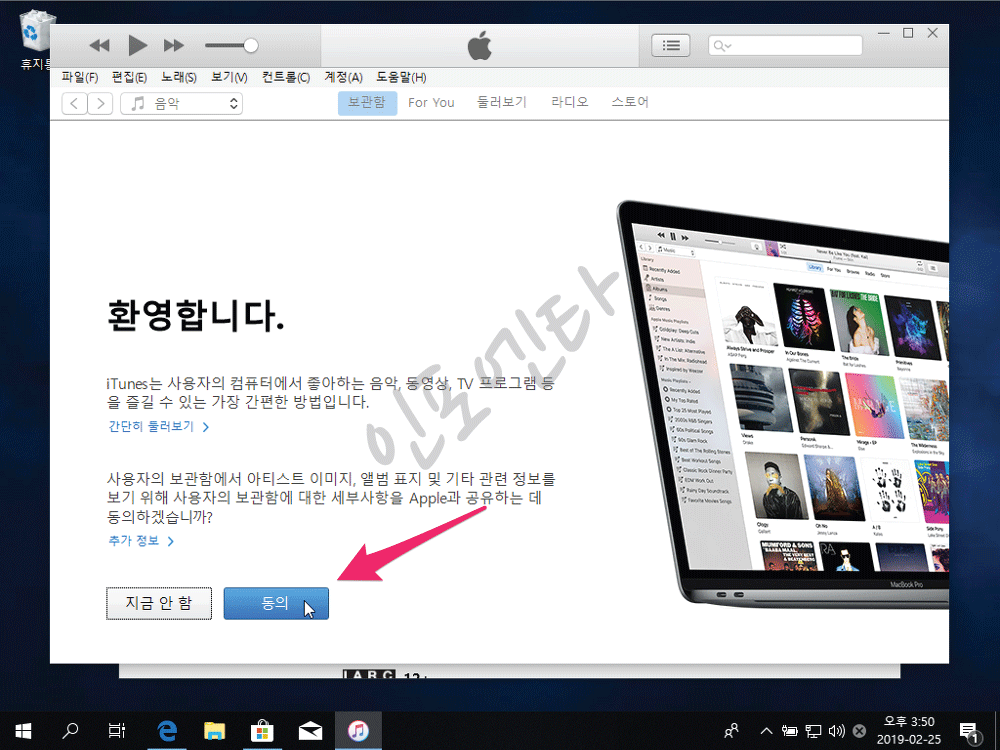Screen dimensions: 1000x750
Task: Open the People icon in system tray
Action: (732, 731)
